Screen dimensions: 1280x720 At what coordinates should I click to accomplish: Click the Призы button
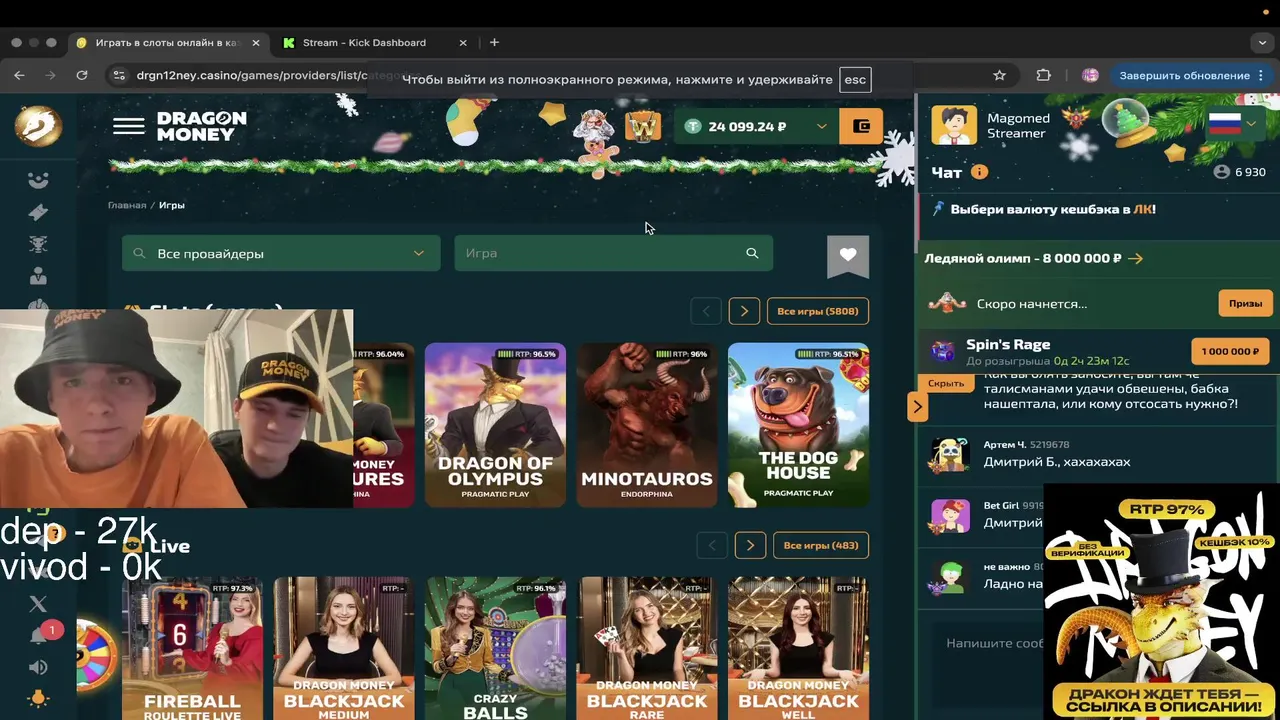click(x=1245, y=303)
